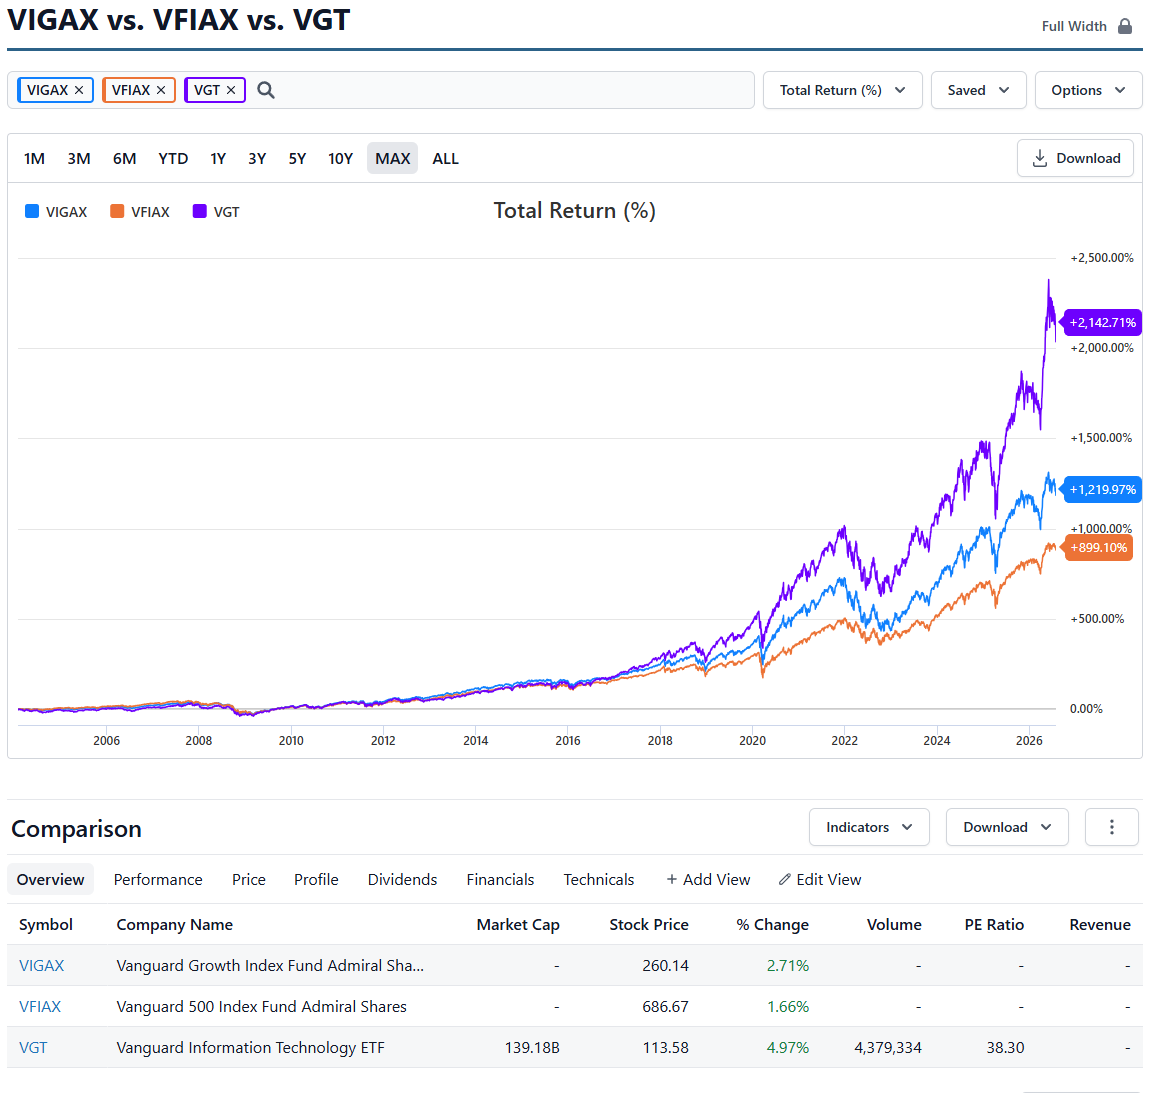Click the 38.30 PE ratio cell
The height and width of the screenshot is (1093, 1155).
[1005, 1047]
